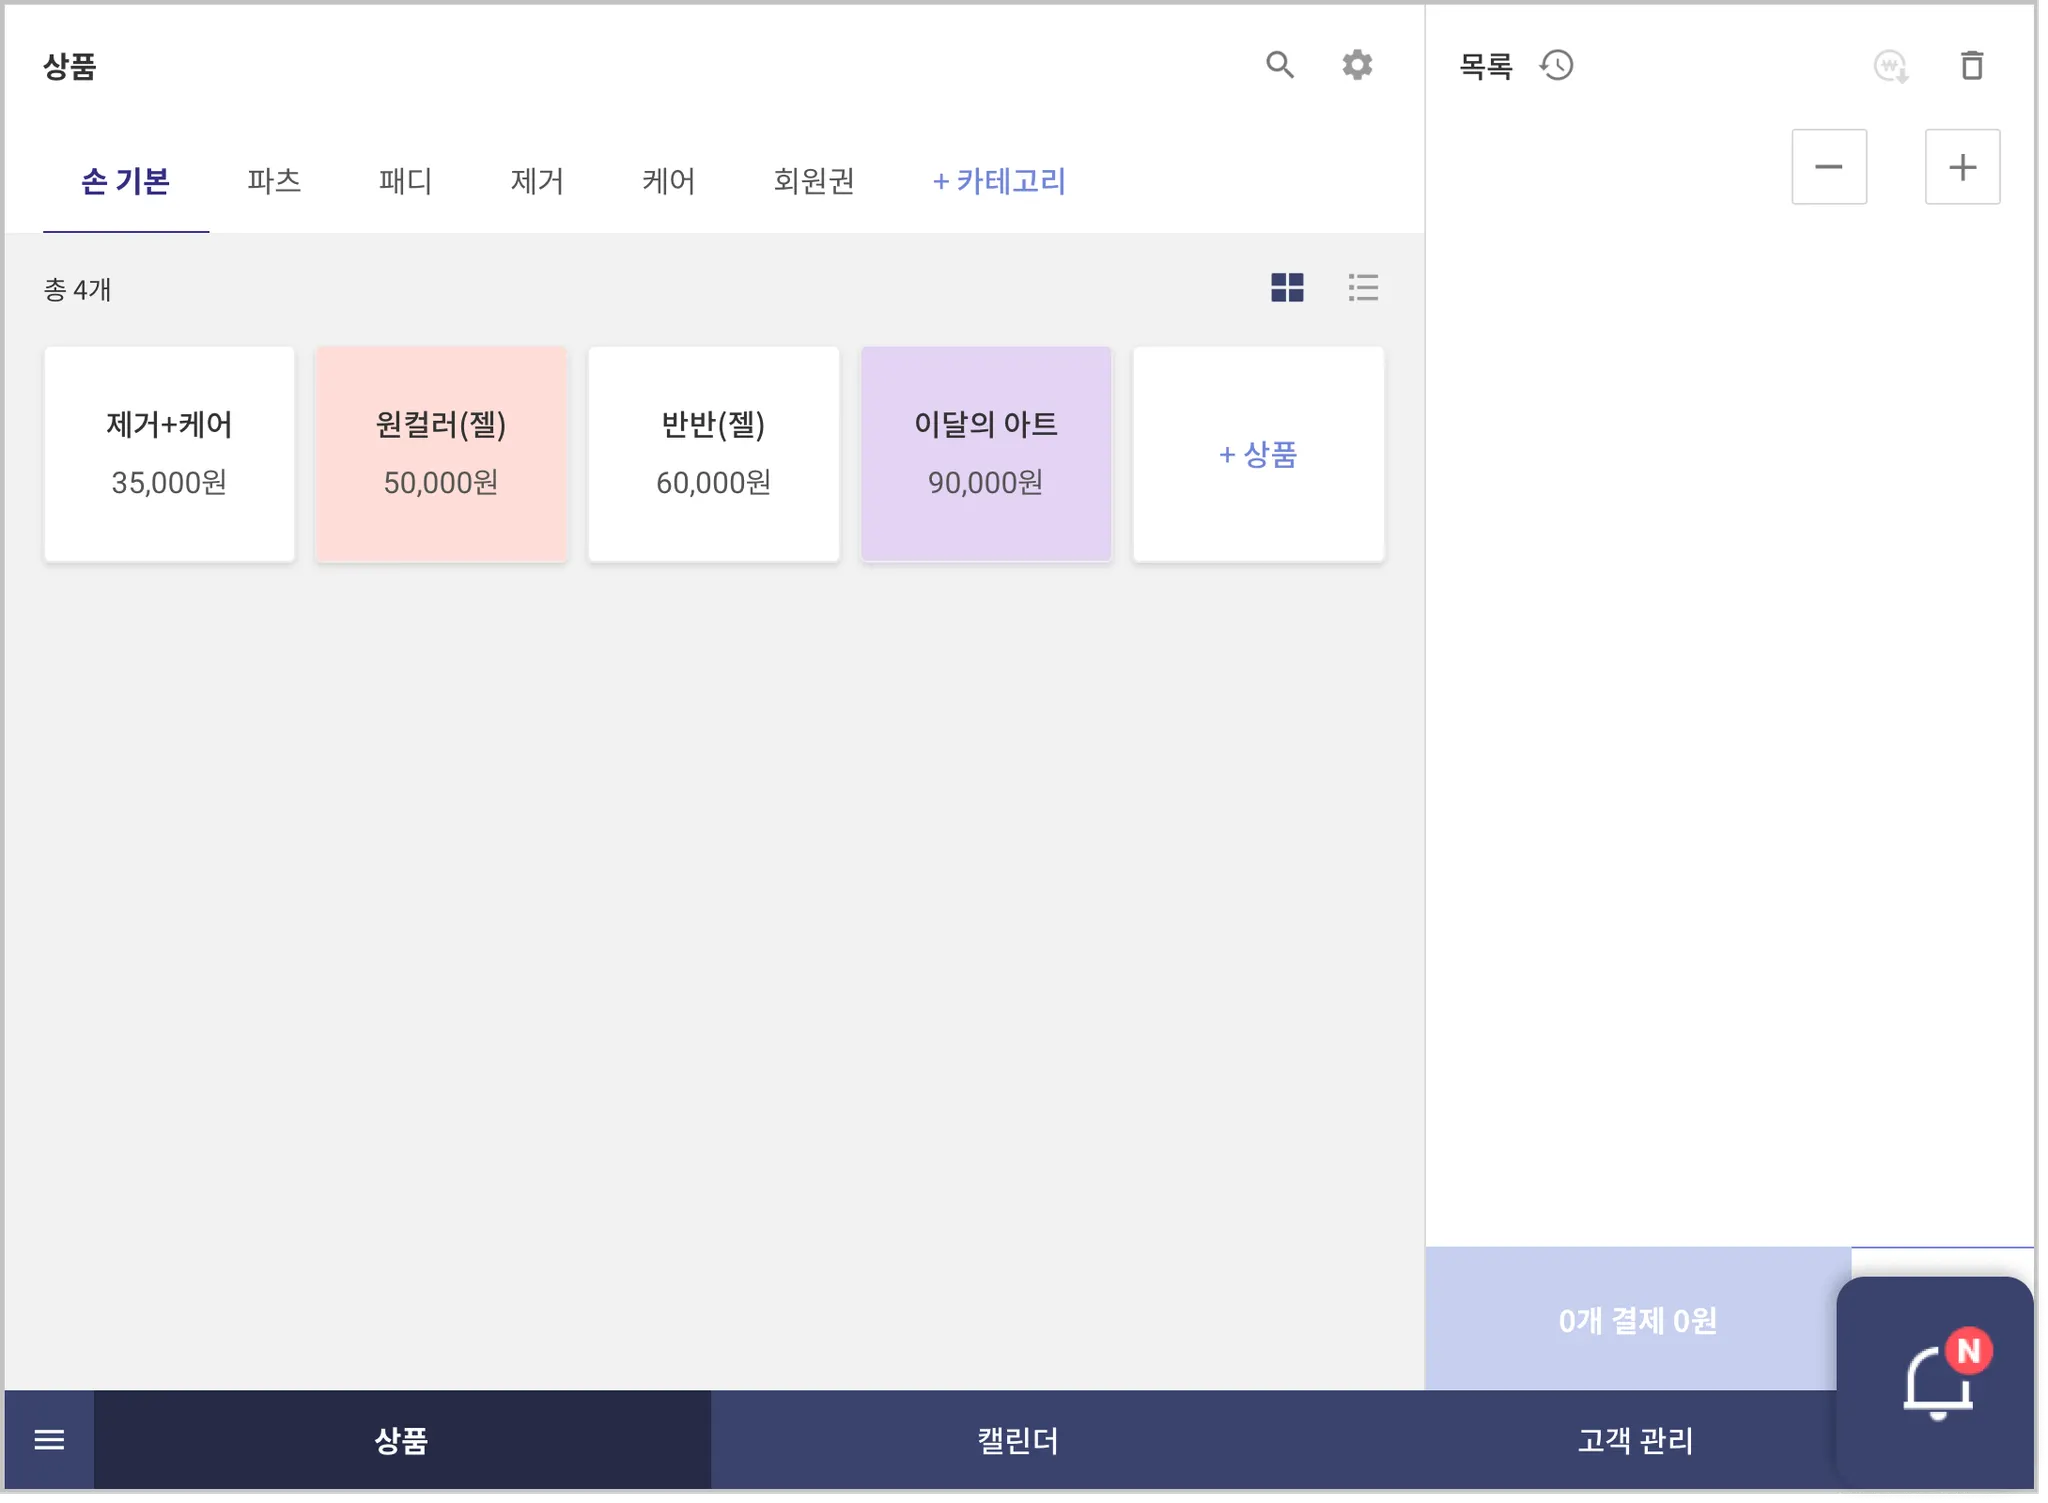Select the 회원권 category tab
The image size is (2048, 1503).
813,181
